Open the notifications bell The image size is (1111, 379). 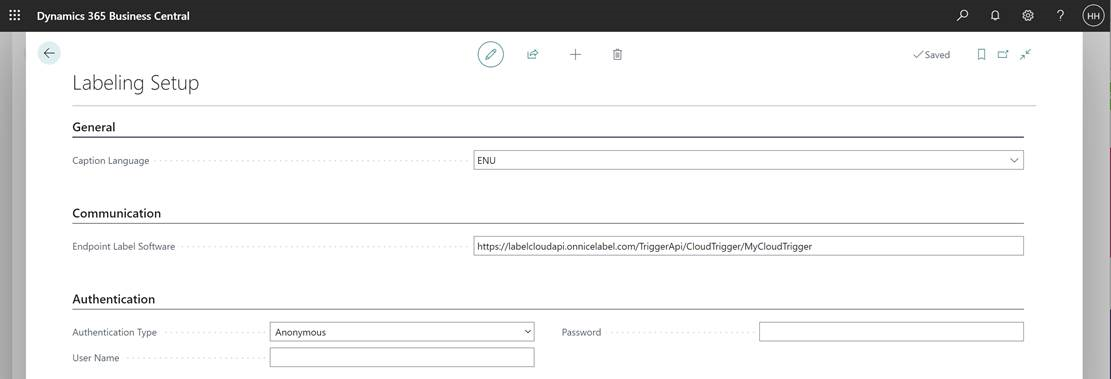coord(995,16)
